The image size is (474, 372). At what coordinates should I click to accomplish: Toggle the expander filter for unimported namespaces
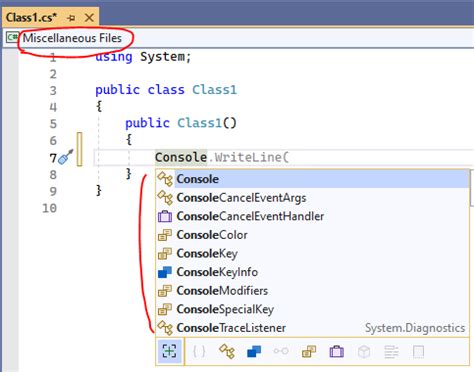tap(170, 351)
